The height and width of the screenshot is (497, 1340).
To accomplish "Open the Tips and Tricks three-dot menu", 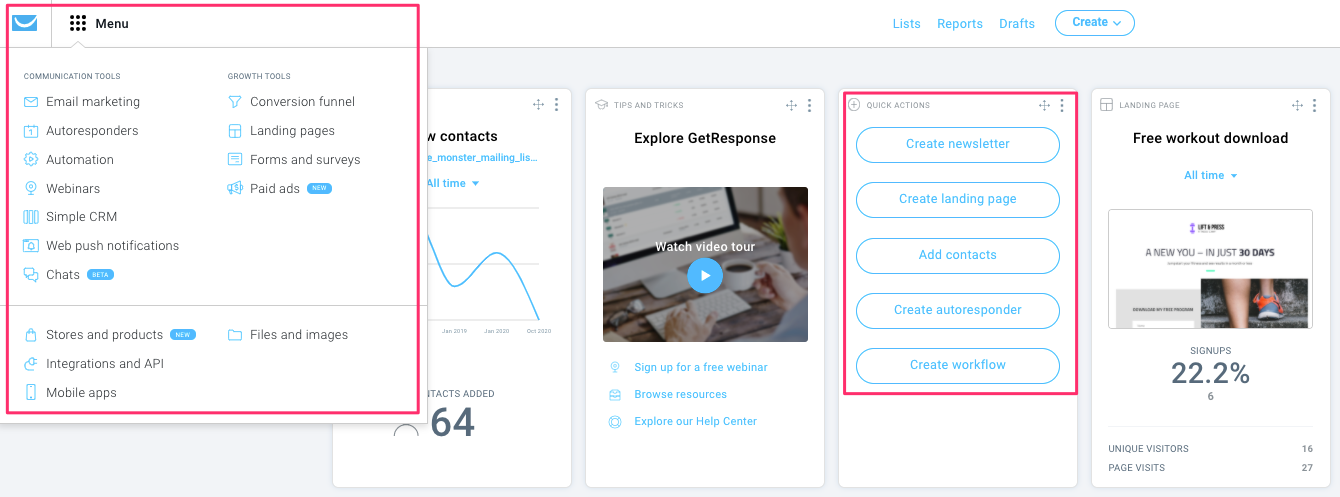I will point(809,105).
